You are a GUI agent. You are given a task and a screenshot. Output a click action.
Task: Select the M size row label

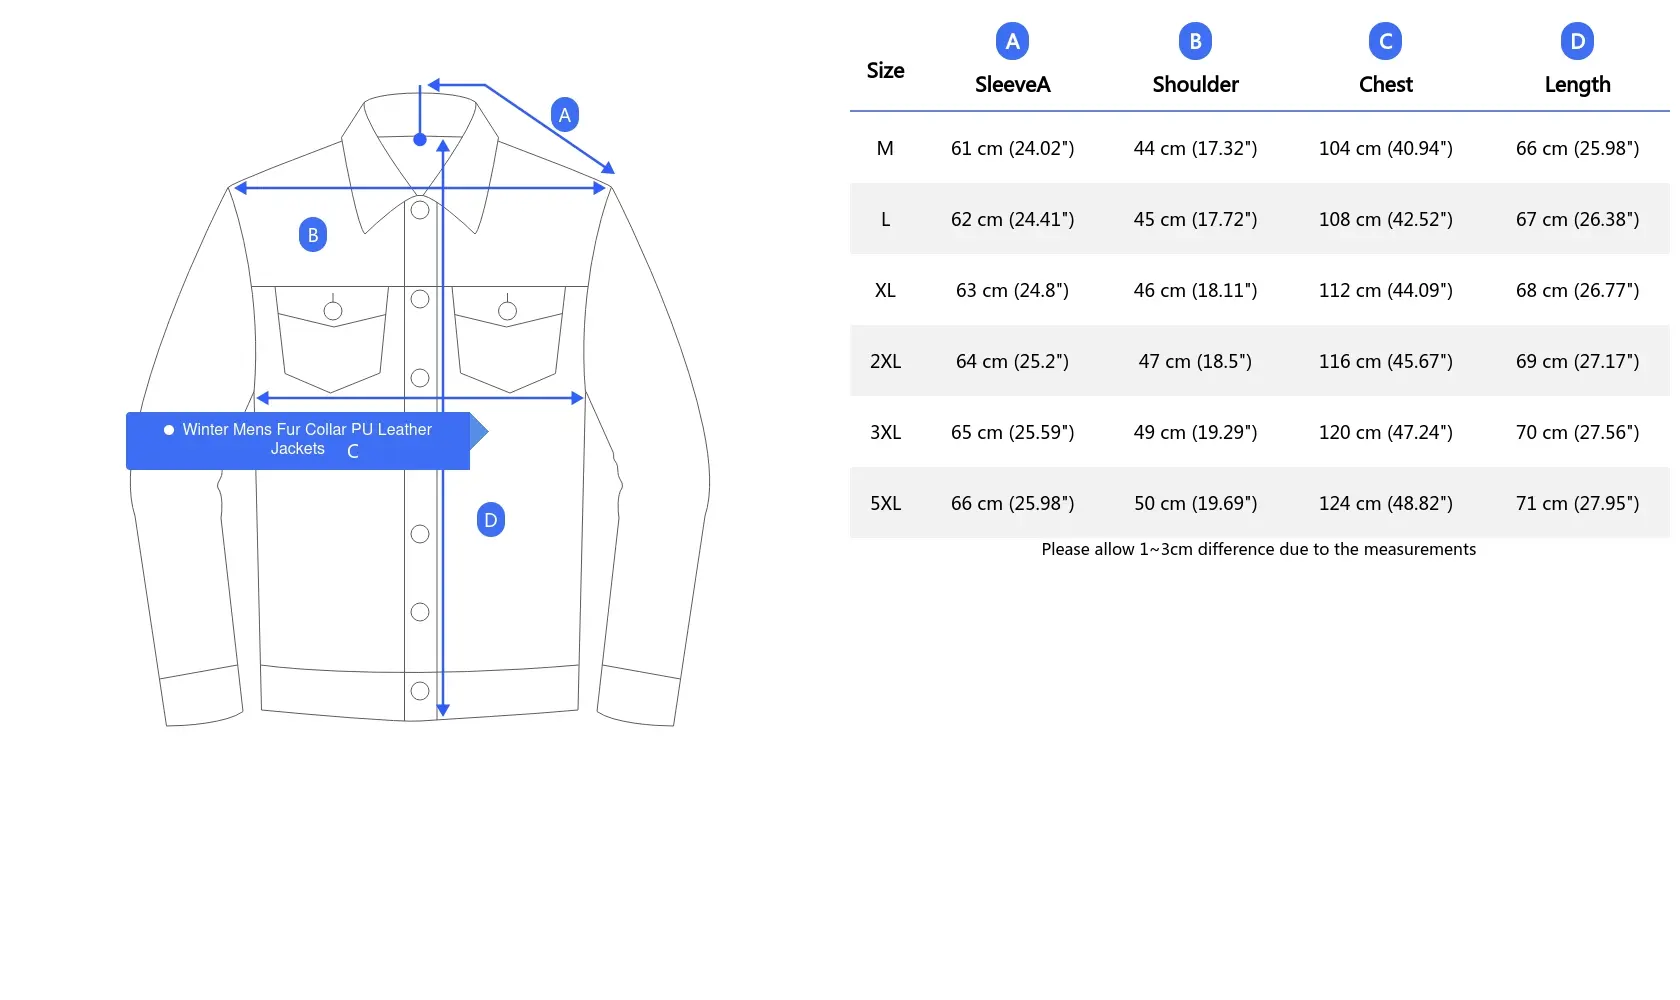[x=885, y=148]
